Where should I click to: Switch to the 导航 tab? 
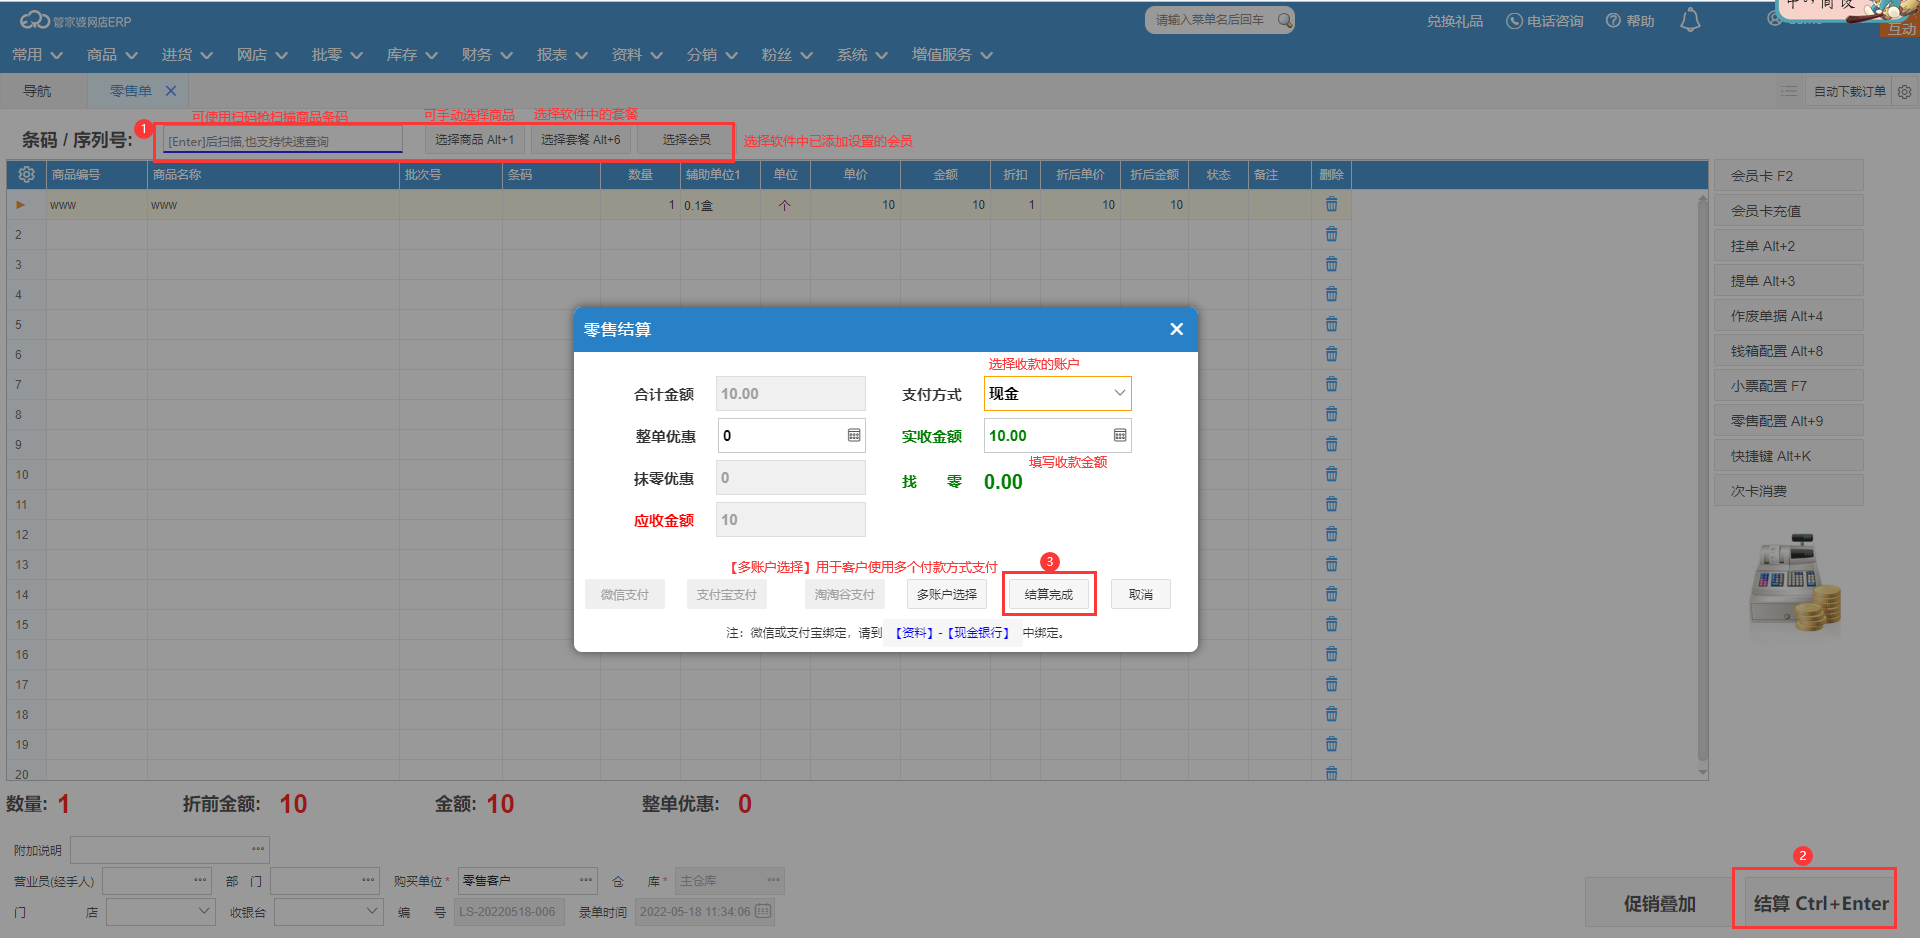(37, 91)
